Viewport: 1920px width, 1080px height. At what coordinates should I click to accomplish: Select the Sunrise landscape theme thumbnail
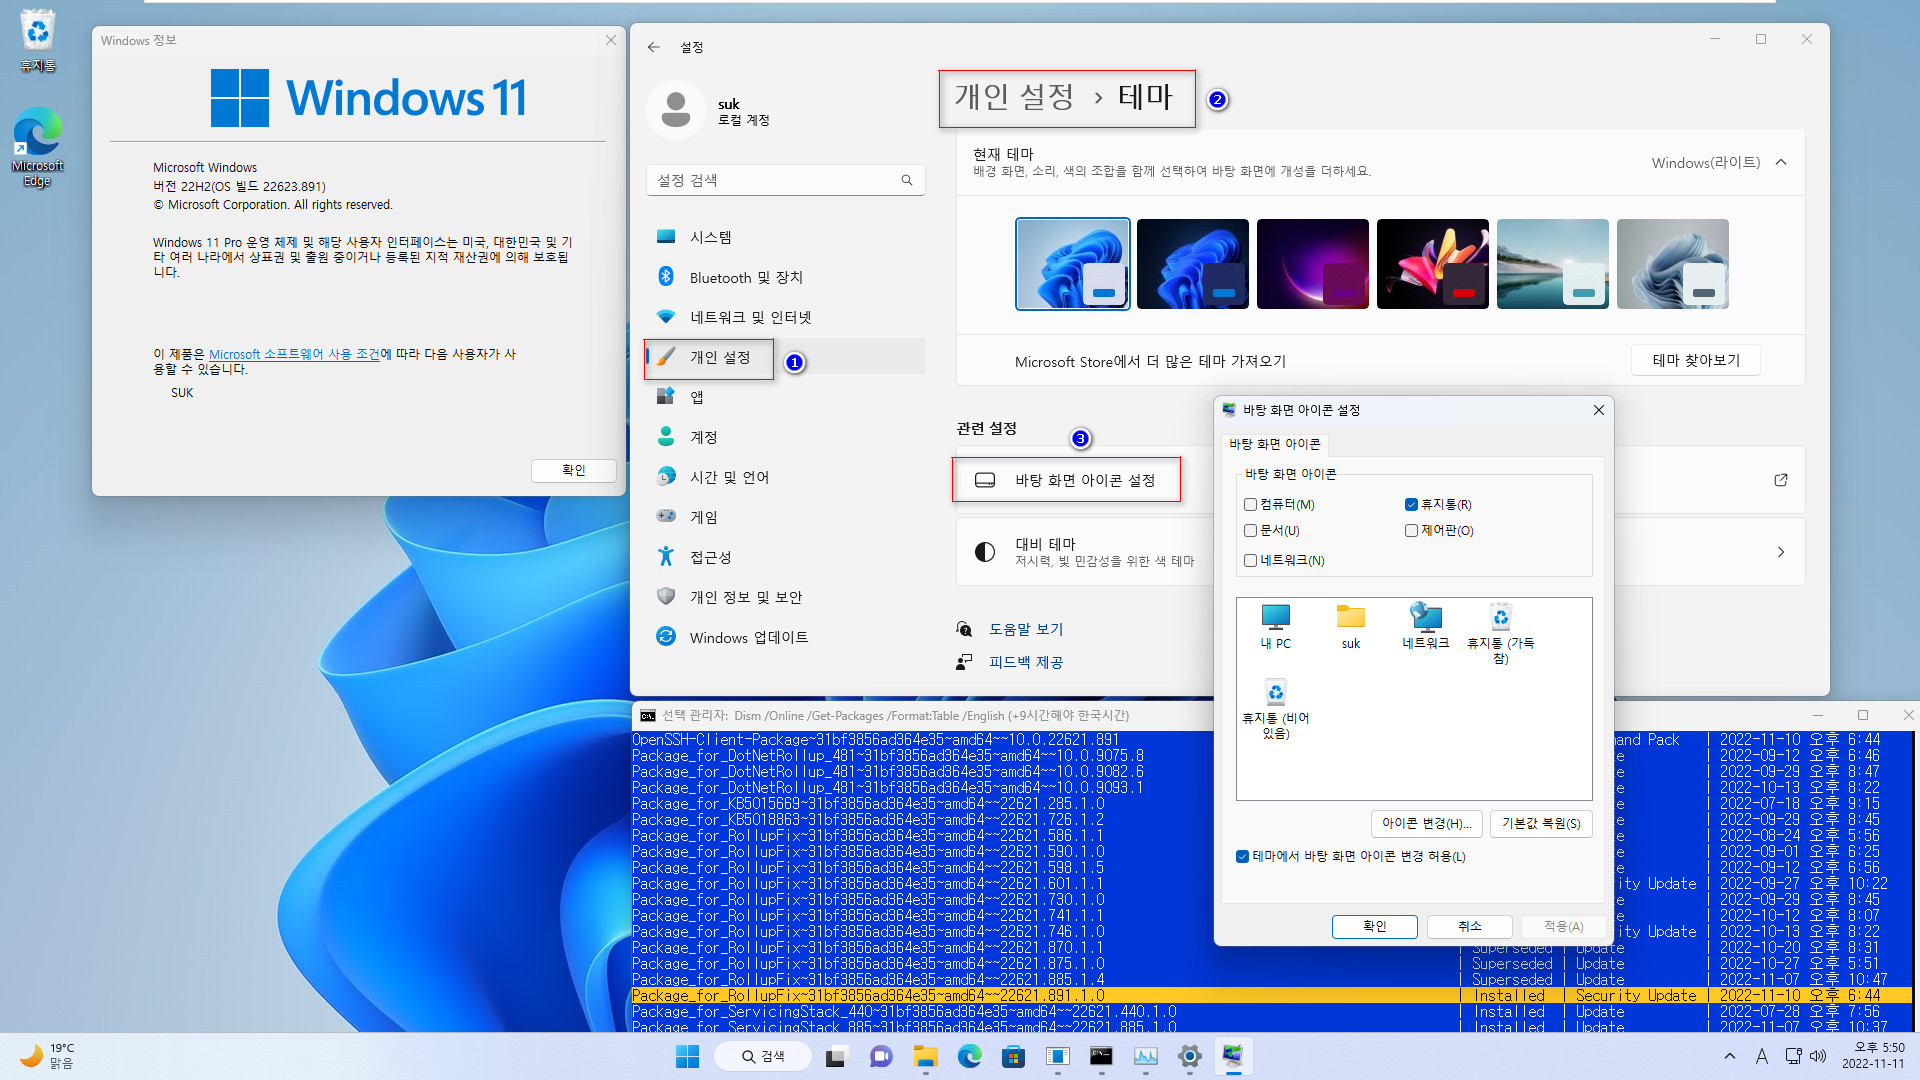coord(1553,264)
